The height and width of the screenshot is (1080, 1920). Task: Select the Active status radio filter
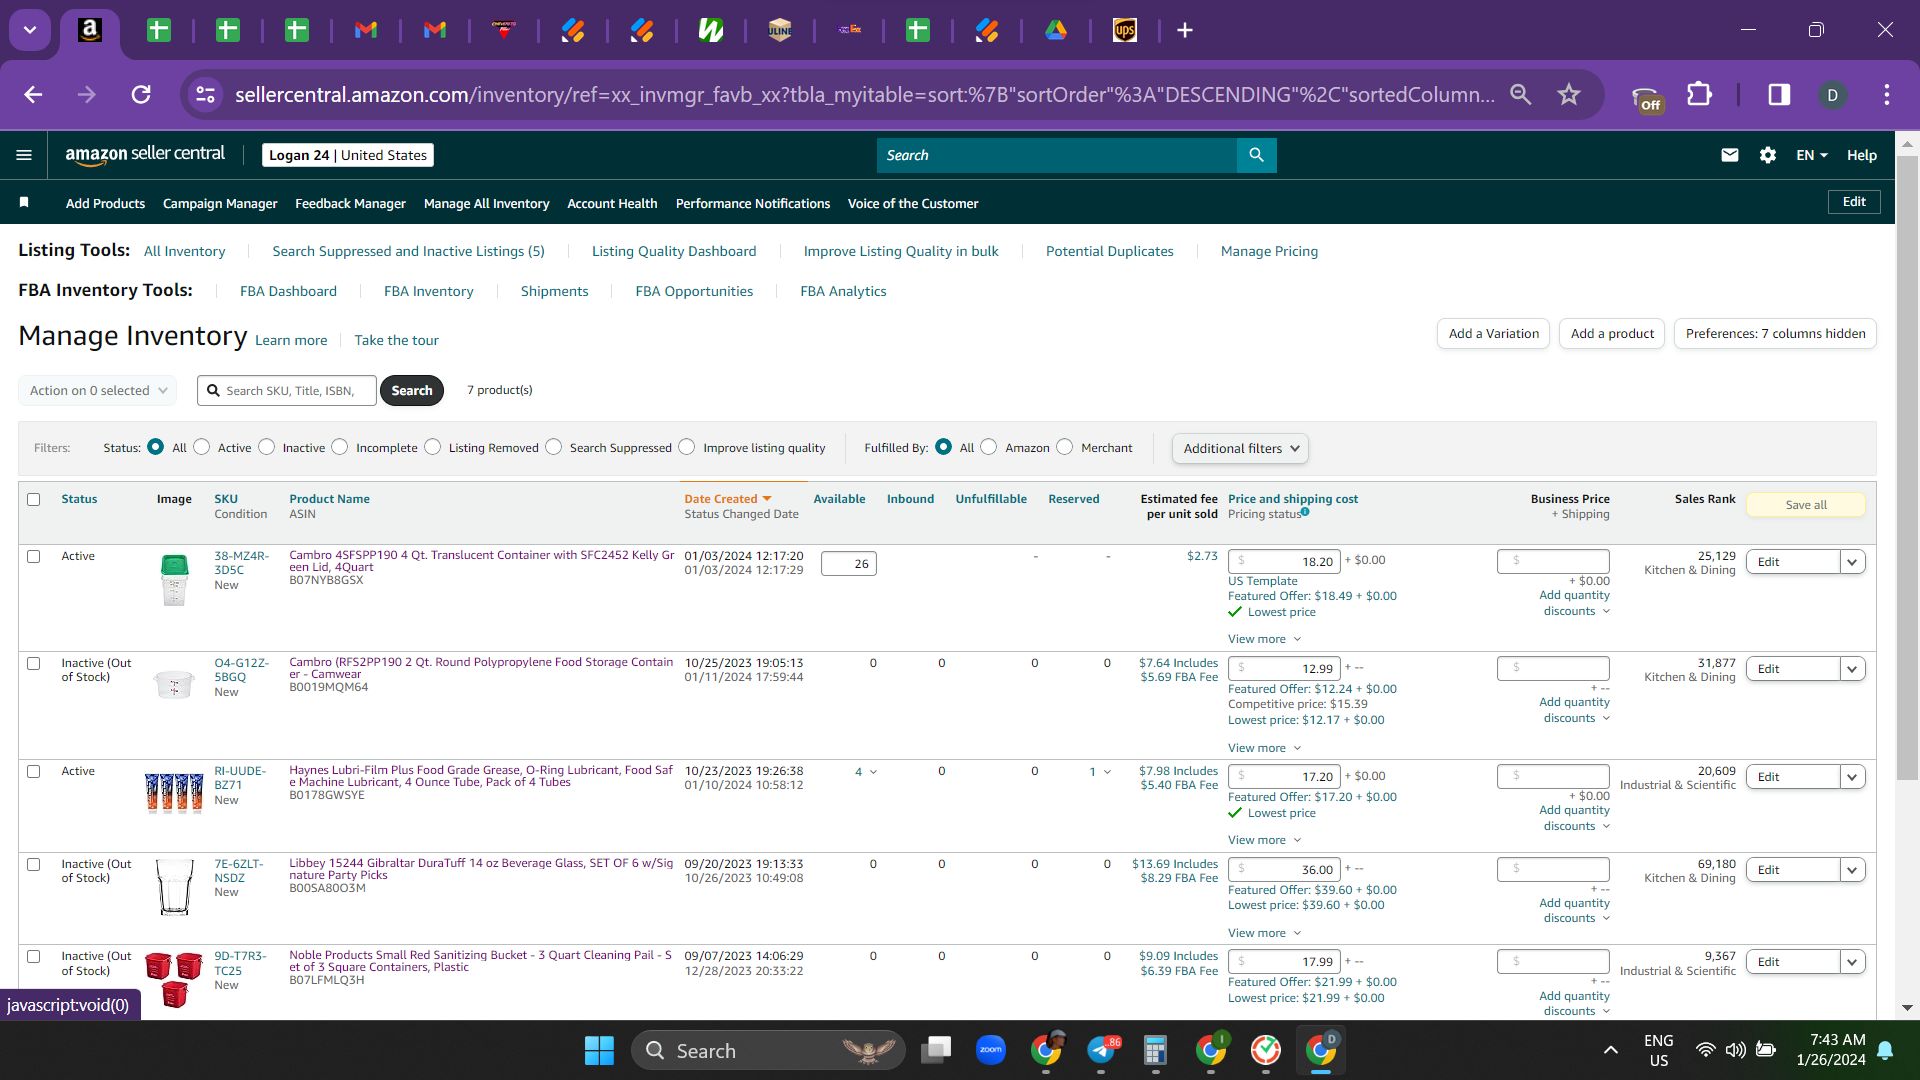tap(202, 447)
